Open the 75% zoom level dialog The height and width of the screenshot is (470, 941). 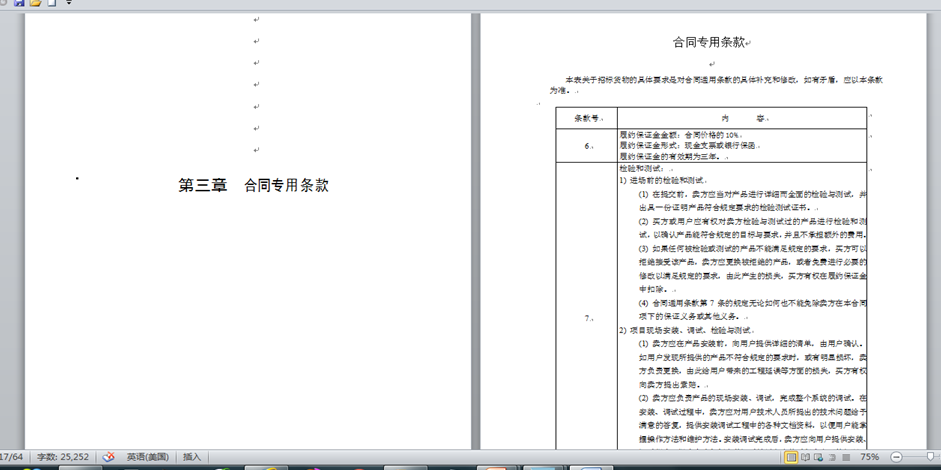(x=870, y=457)
